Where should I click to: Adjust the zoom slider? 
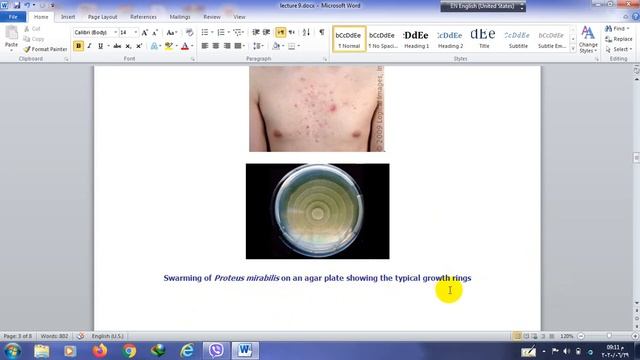608,336
